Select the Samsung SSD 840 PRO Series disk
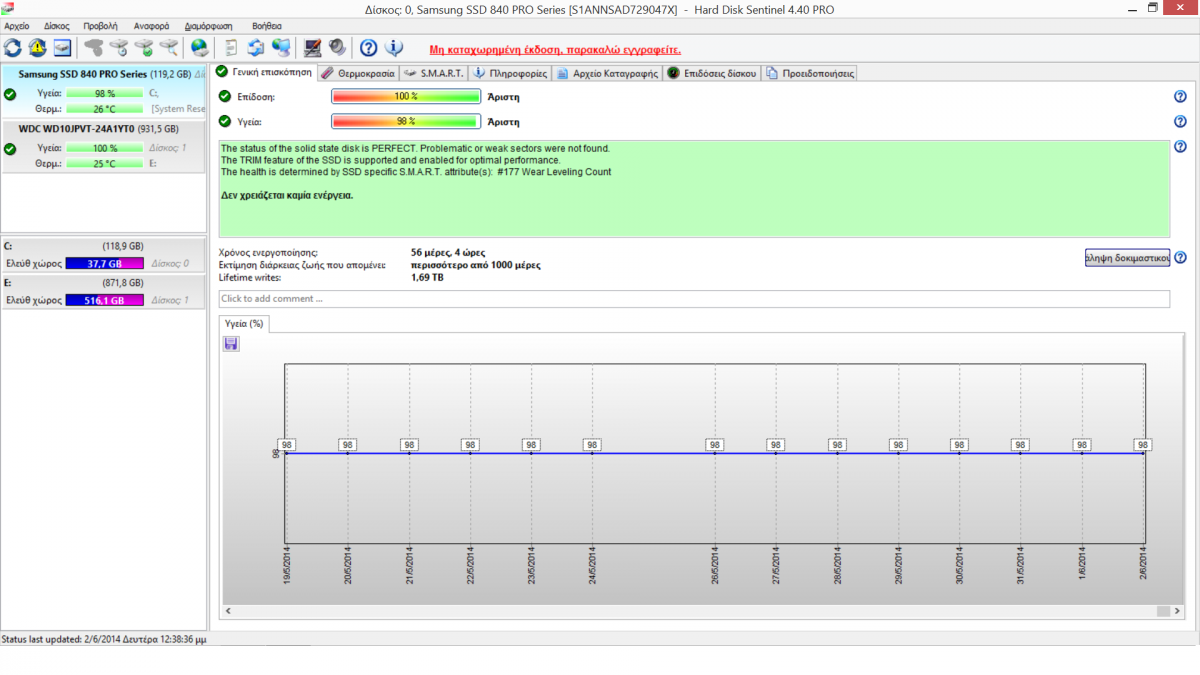This screenshot has height=675, width=1200. pos(104,92)
